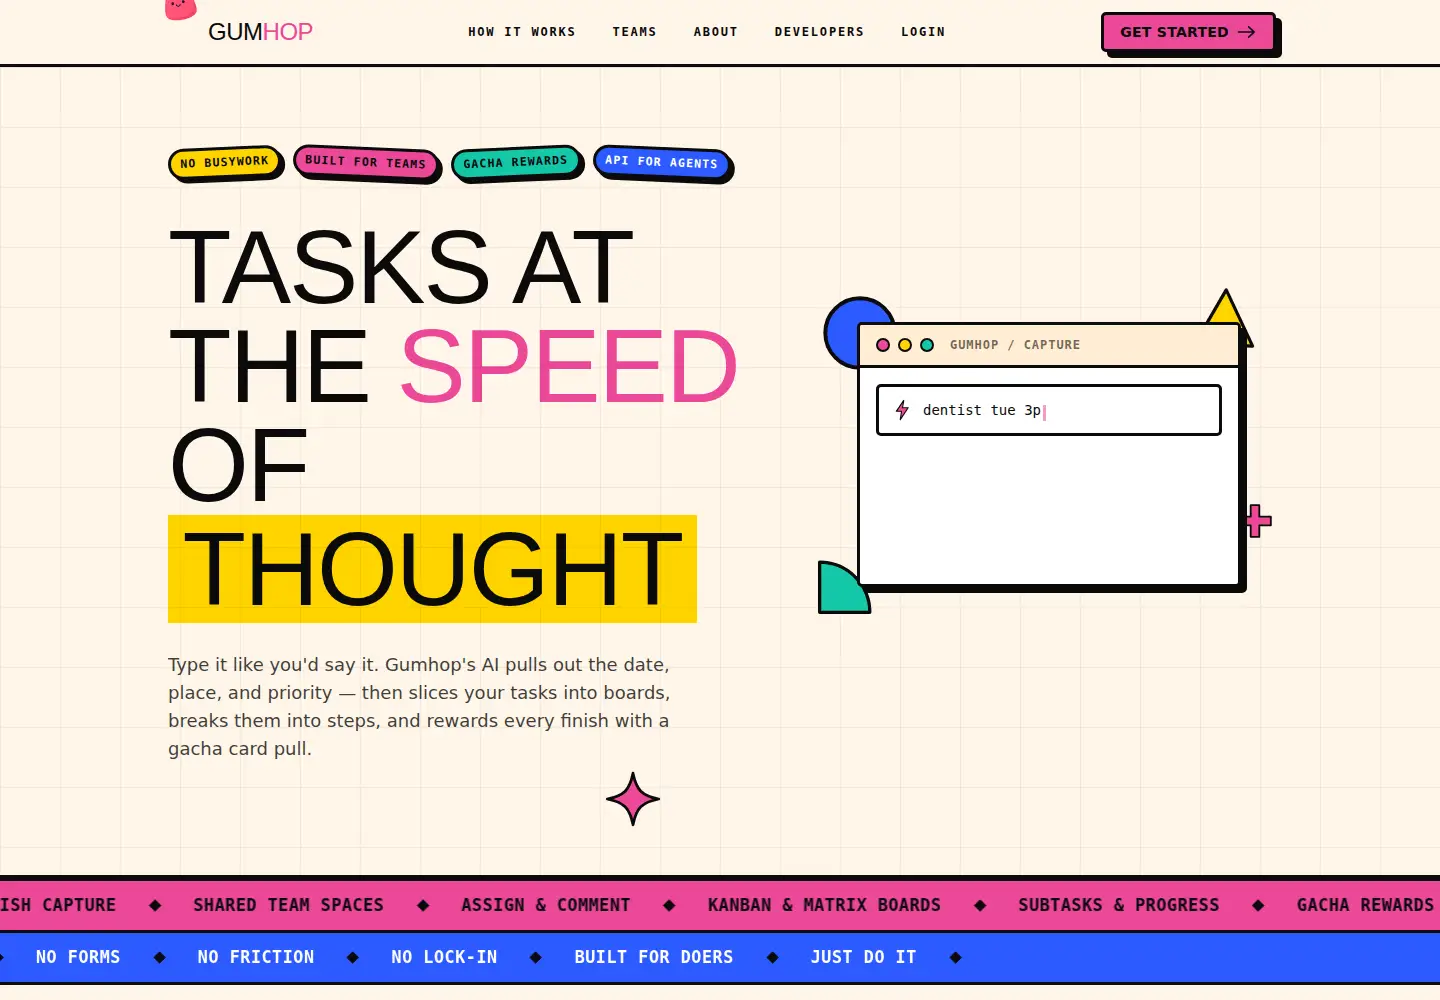Select the blue API for Agents badge
The width and height of the screenshot is (1440, 1000).
(661, 161)
